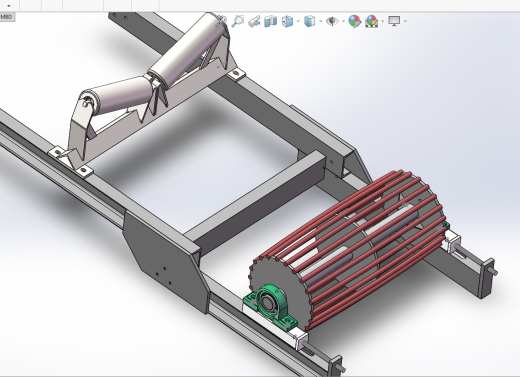Viewport: 520px width, 377px height.
Task: Open the top-left toolbar dropdown arrow
Action: tap(9, 6)
